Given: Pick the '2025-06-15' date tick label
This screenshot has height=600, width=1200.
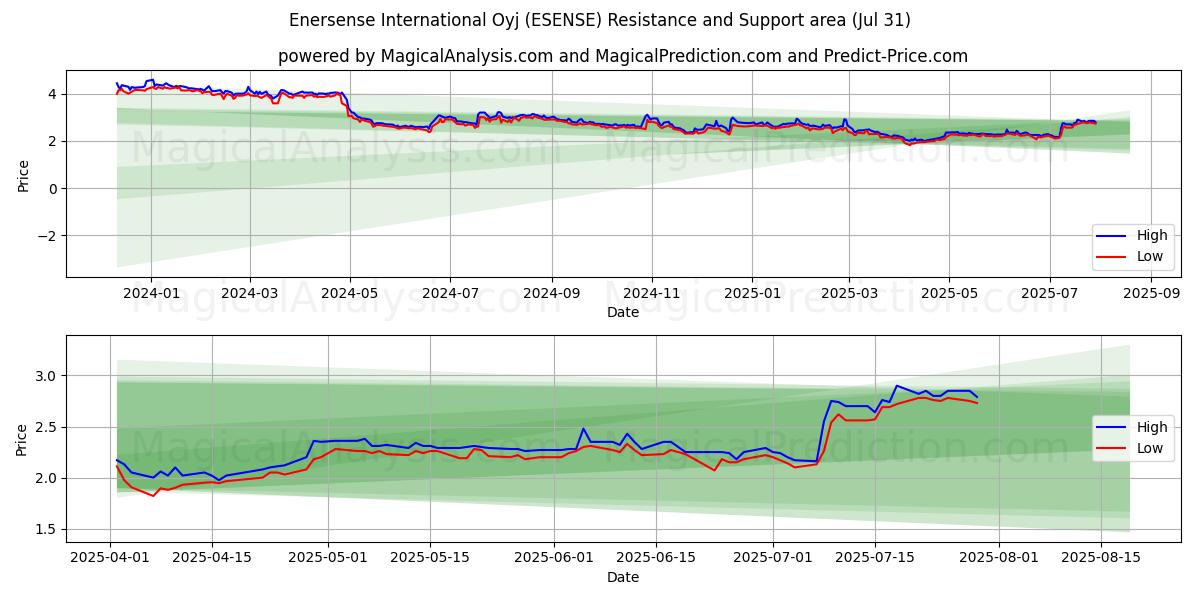Looking at the screenshot, I should tap(656, 559).
